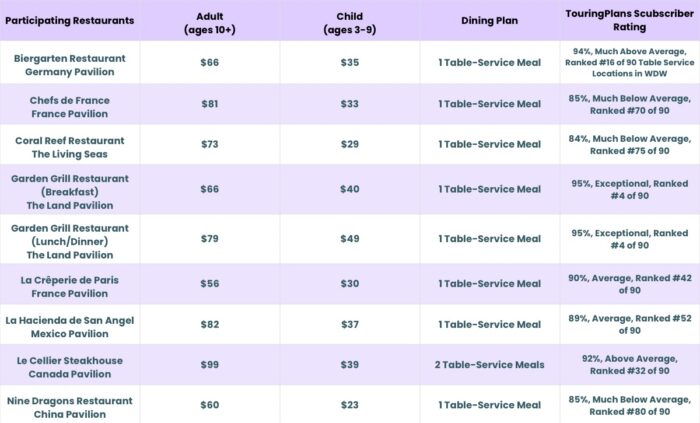The height and width of the screenshot is (423, 700).
Task: Click the TouringPlans Subscriber Rating header
Action: (631, 20)
